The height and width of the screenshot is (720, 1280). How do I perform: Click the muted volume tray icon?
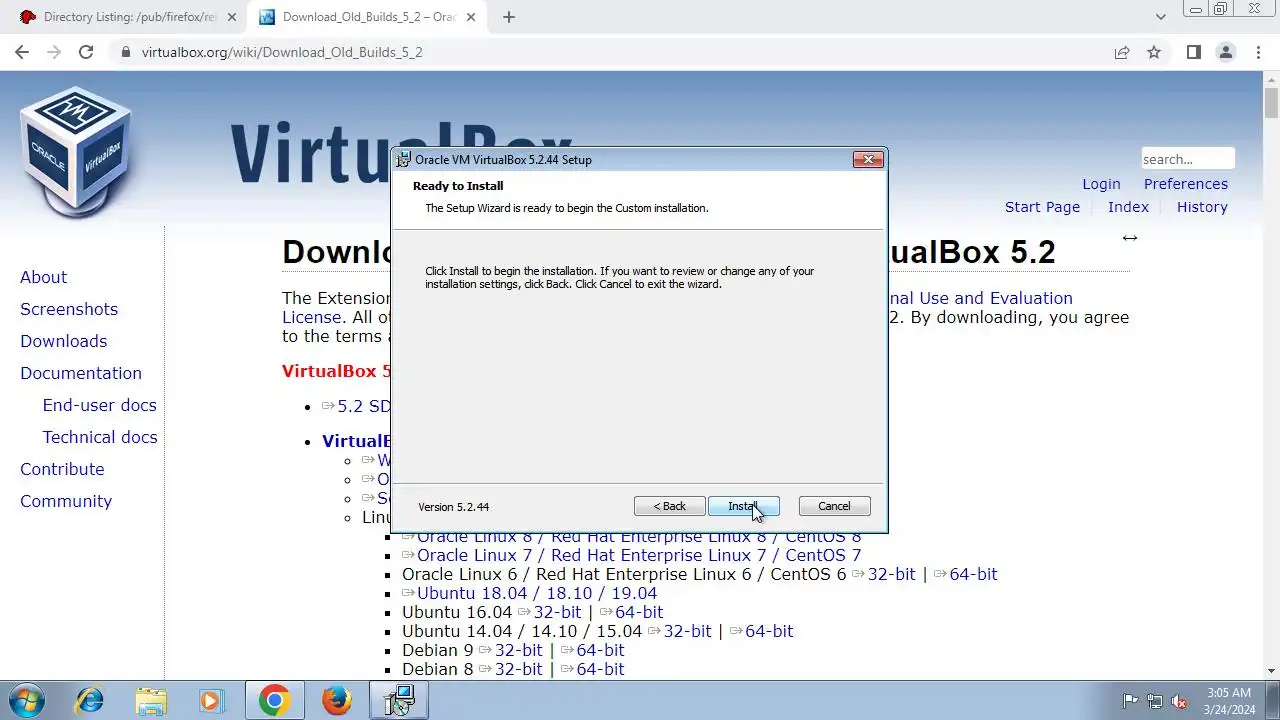1180,701
